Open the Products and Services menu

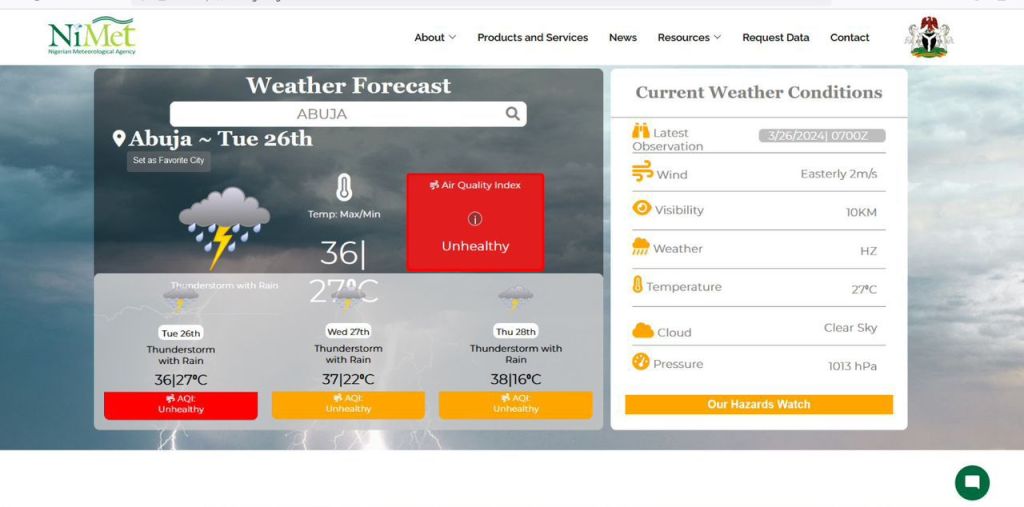click(x=532, y=37)
